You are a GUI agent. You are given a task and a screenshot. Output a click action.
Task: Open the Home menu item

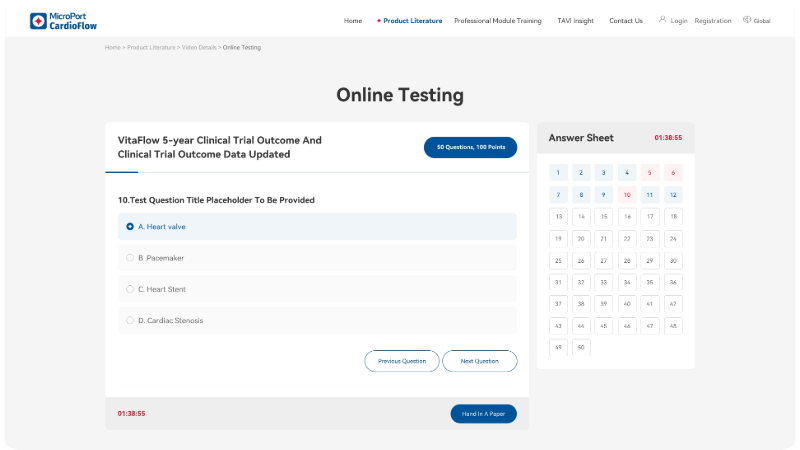(353, 21)
